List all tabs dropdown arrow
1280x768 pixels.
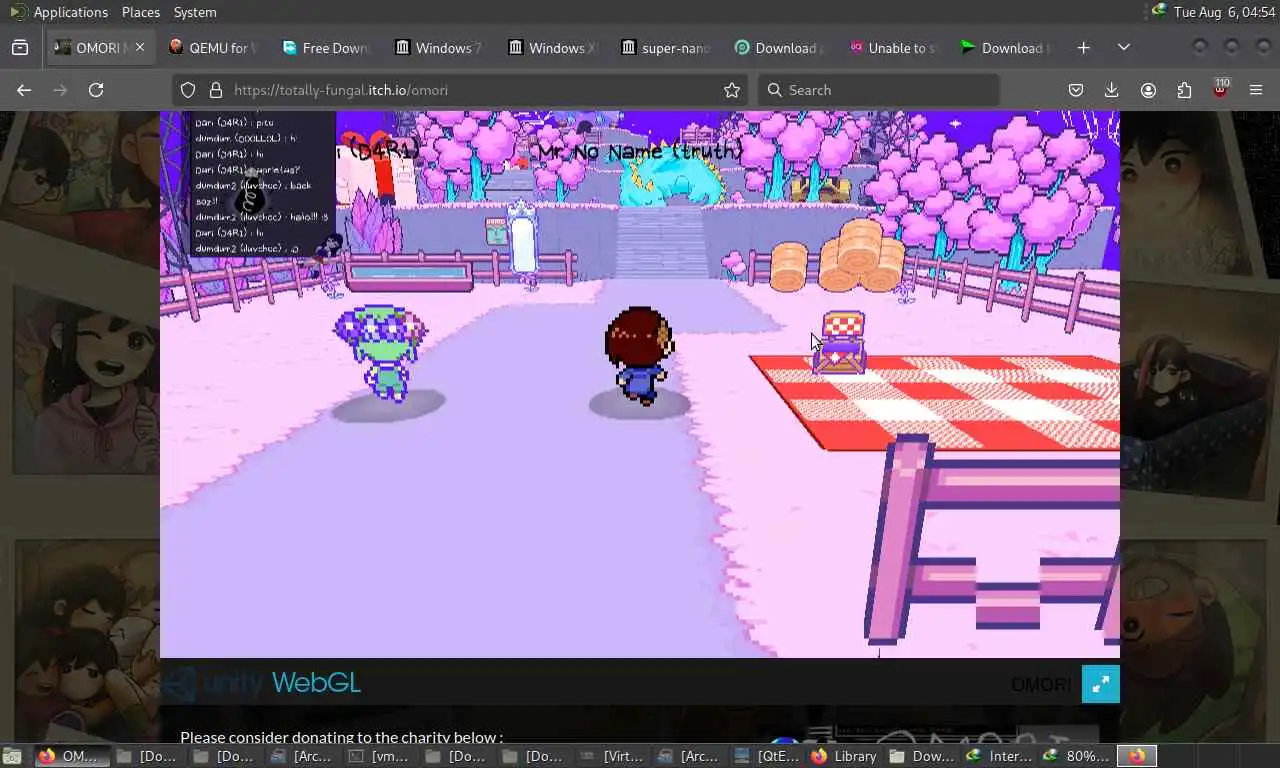(x=1124, y=48)
